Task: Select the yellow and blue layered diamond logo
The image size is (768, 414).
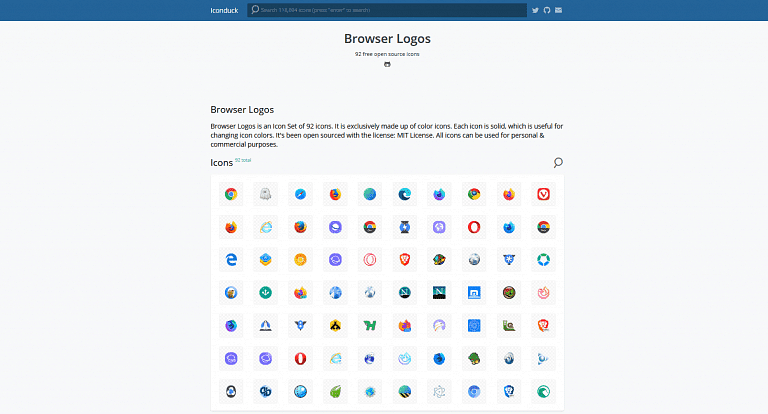Action: point(265,260)
